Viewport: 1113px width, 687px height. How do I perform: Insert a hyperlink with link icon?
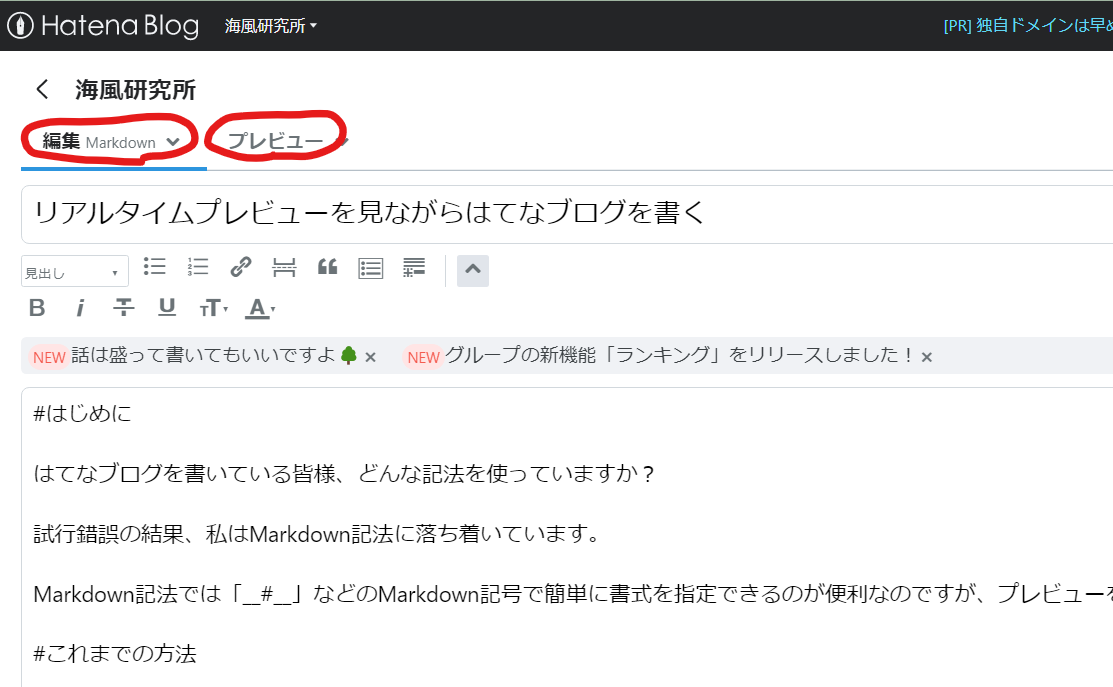tap(241, 267)
